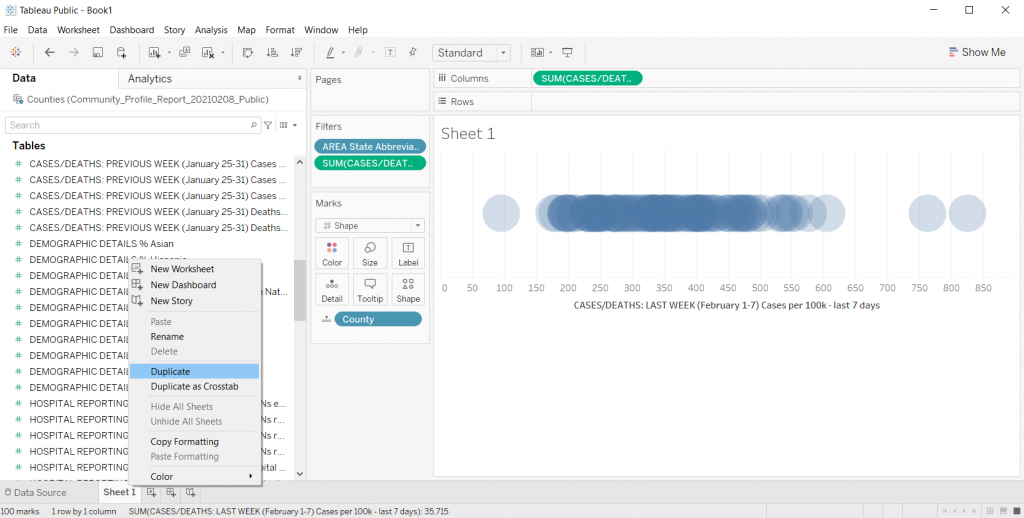Click the Duplicate sheet toolbar icon
The image size is (1024, 518).
click(x=185, y=52)
